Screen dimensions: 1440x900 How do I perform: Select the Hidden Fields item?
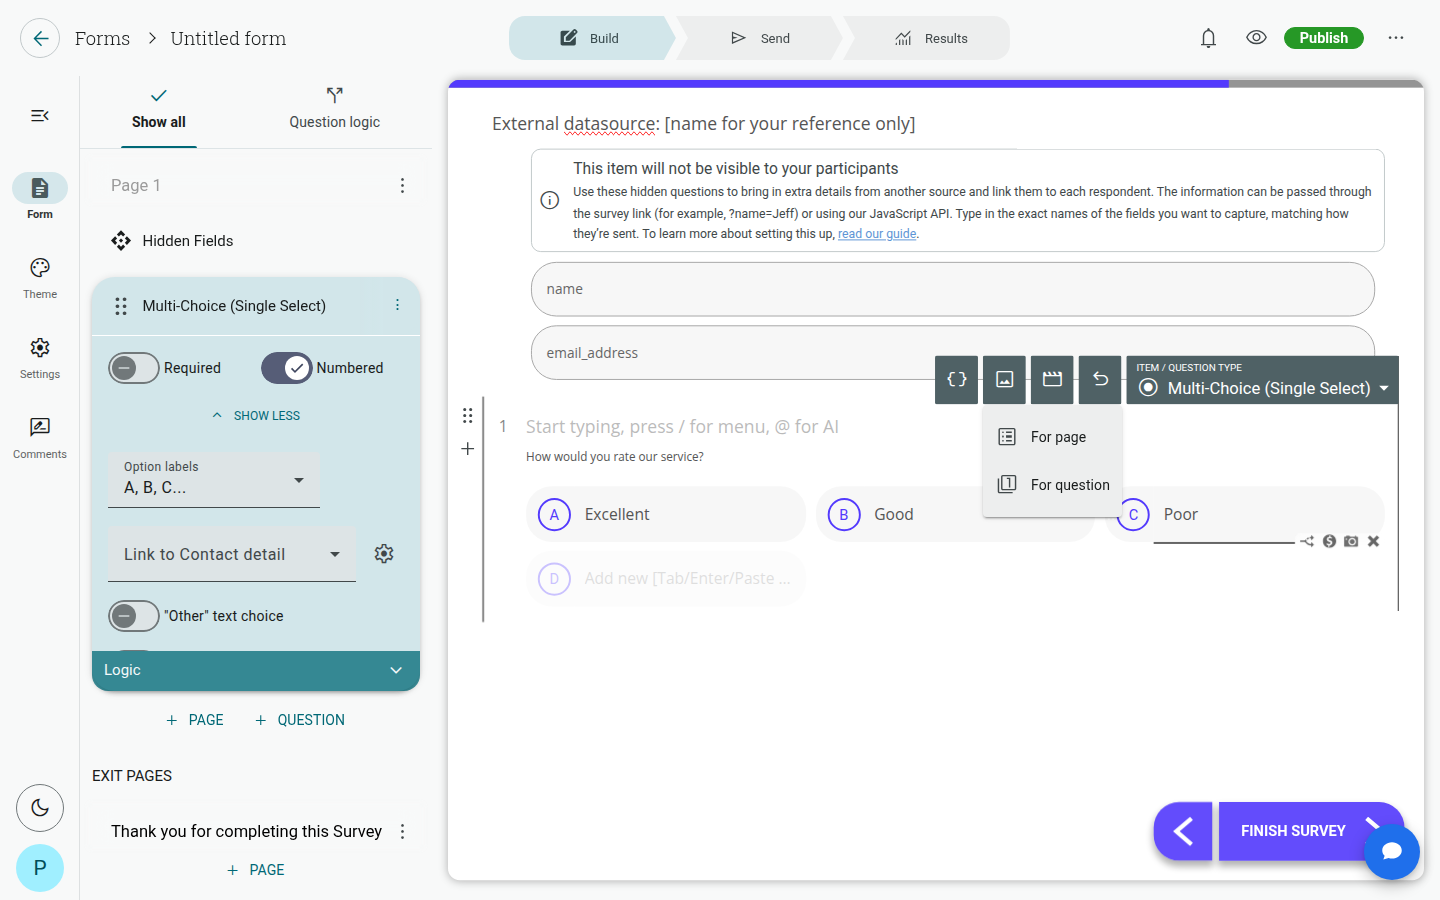coord(172,241)
